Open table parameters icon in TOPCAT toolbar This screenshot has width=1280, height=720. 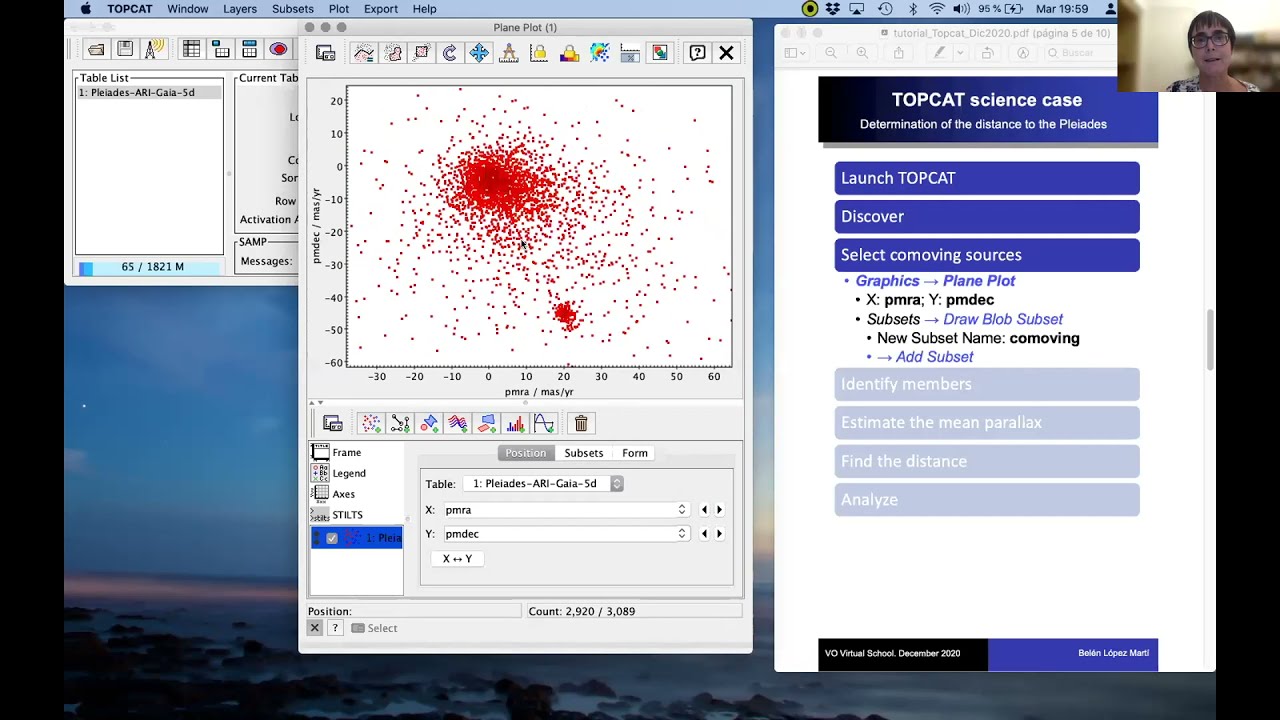pos(220,49)
